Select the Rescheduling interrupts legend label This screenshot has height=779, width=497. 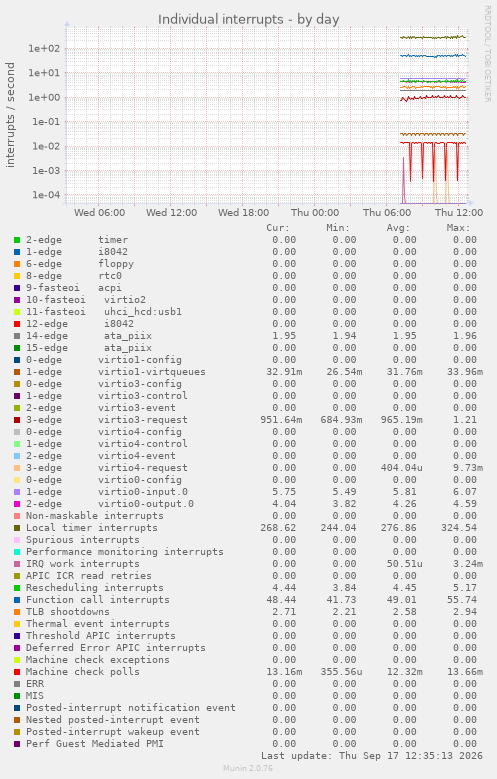[x=95, y=588]
